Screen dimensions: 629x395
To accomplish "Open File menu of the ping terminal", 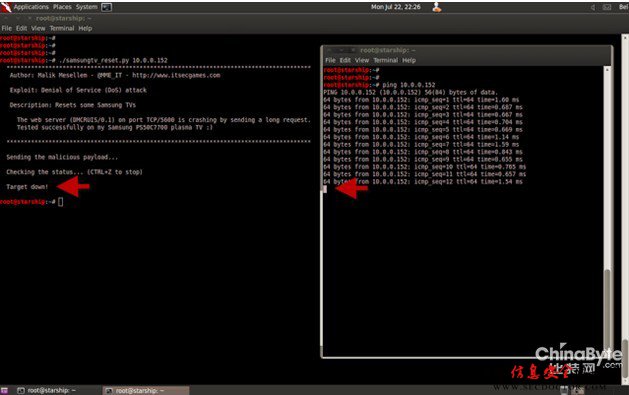I will [x=330, y=60].
